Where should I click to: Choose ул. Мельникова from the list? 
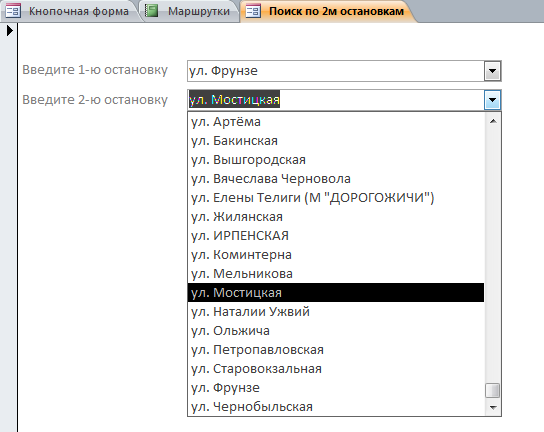pyautogui.click(x=335, y=274)
